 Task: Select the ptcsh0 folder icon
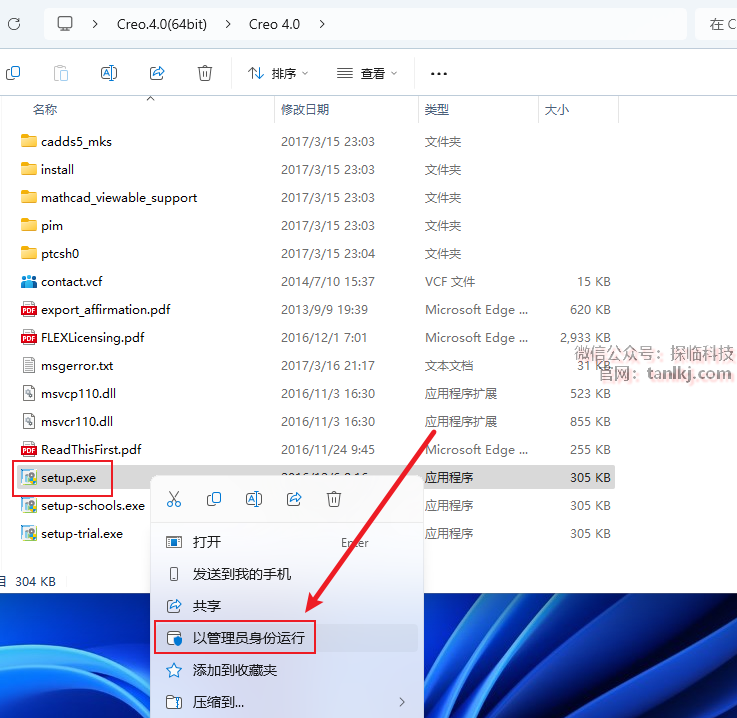tap(29, 253)
